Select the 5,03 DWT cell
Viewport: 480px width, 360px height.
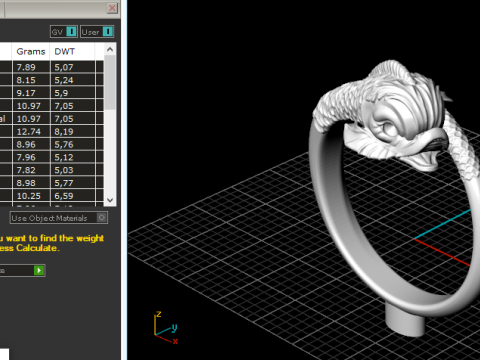tap(72, 170)
